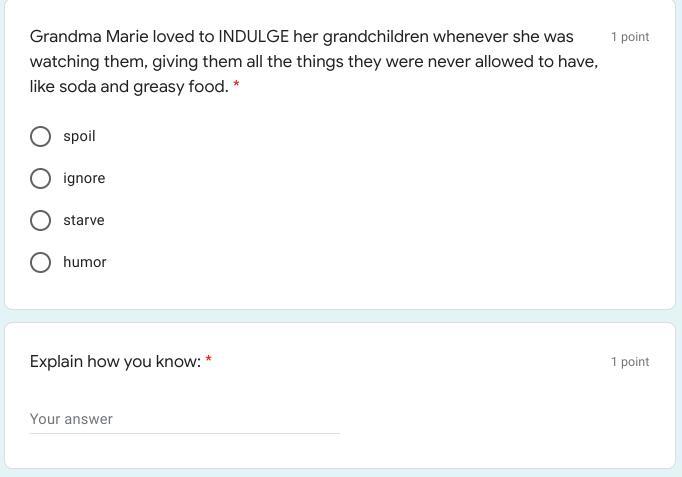Choose the 'ignore' radio option circle
Image resolution: width=682 pixels, height=477 pixels.
[x=41, y=178]
